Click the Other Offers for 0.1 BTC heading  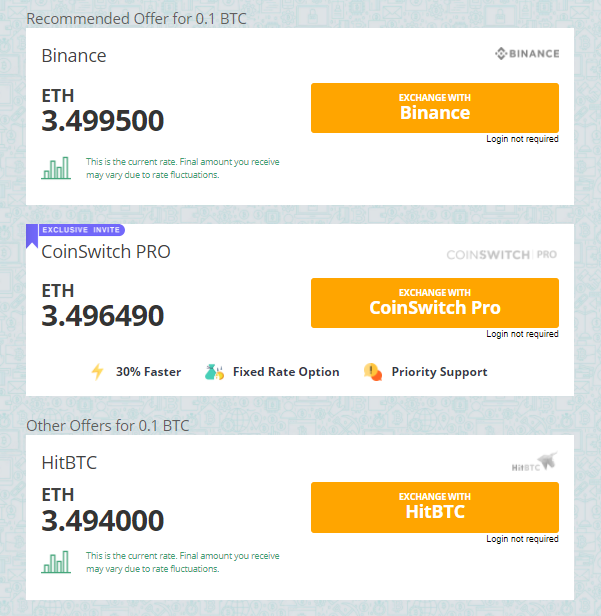point(108,425)
